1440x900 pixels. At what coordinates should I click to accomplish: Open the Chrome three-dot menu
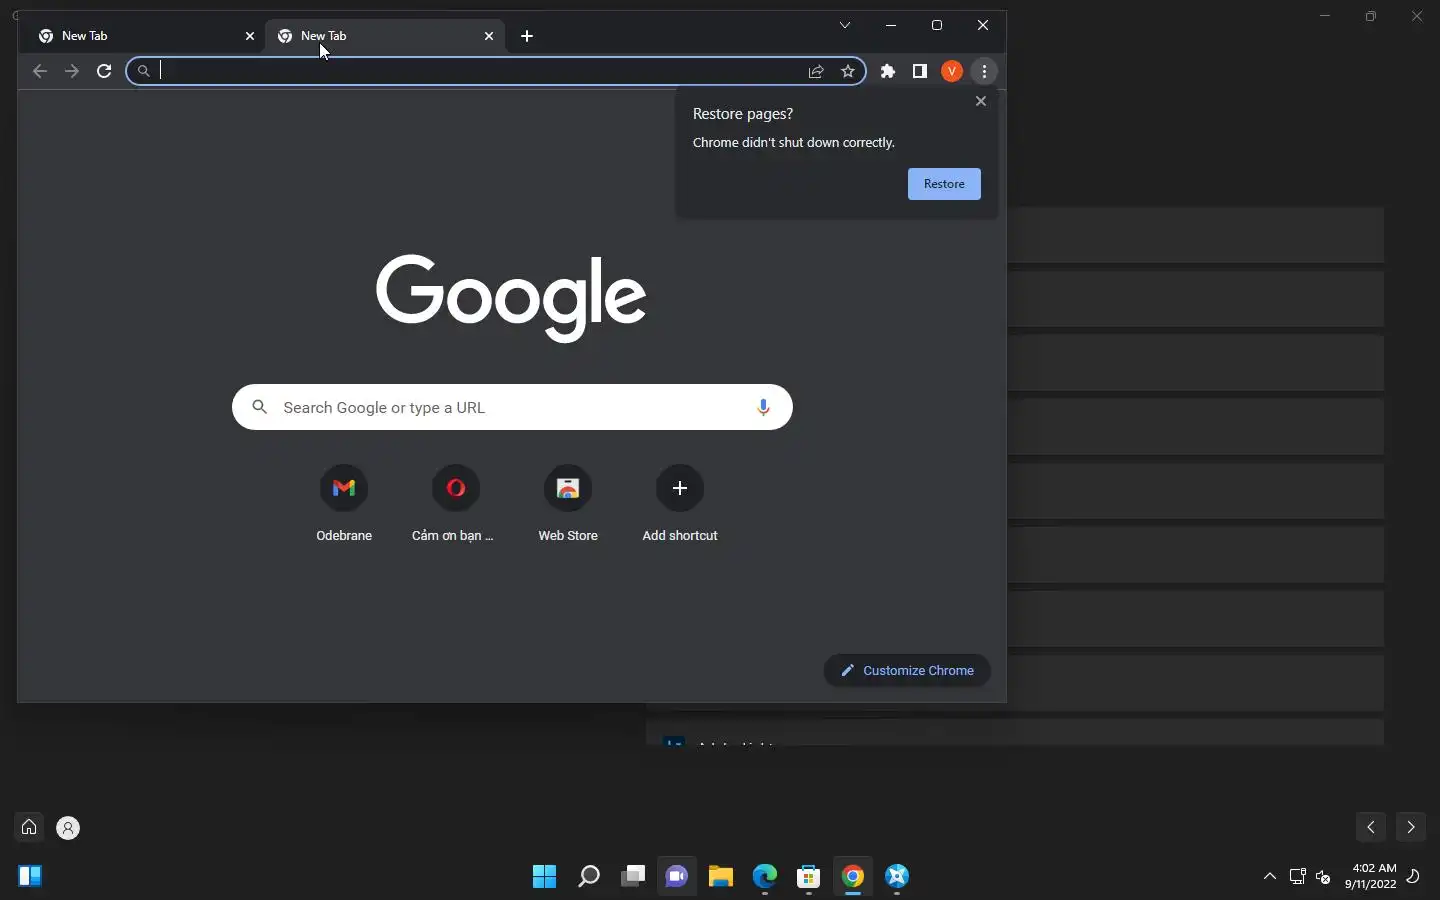click(985, 71)
